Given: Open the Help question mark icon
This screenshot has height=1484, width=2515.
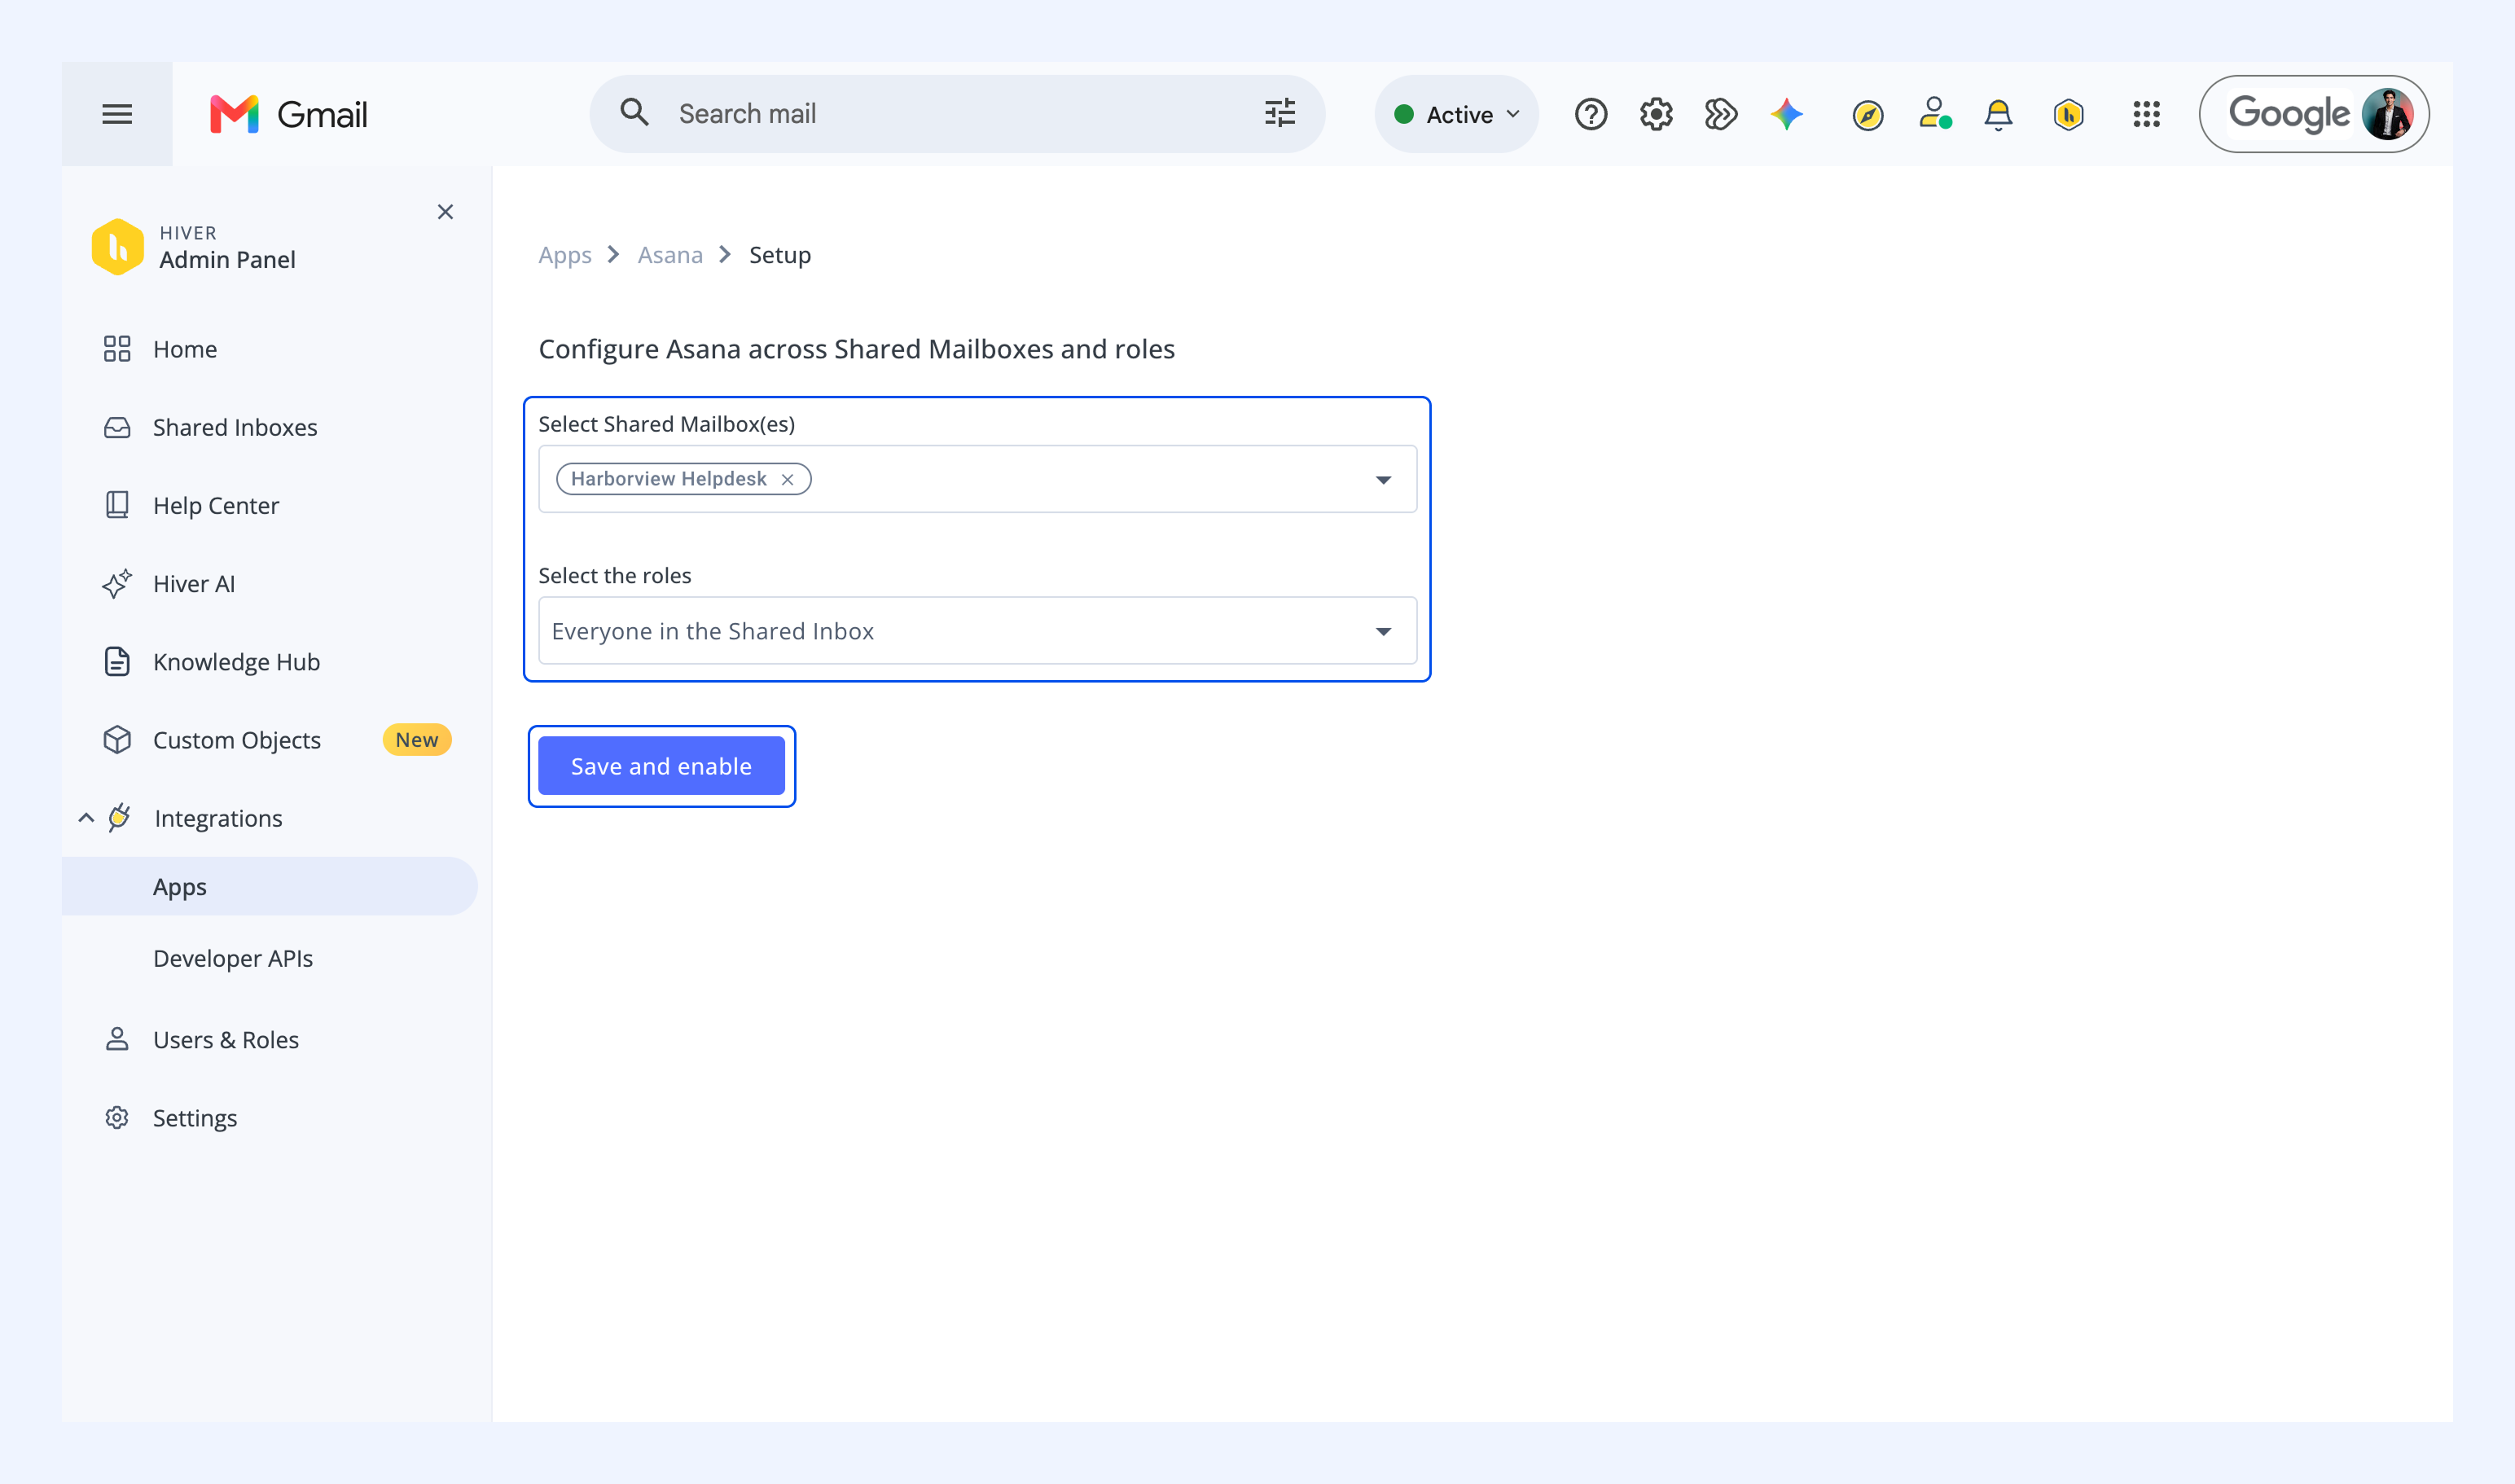Looking at the screenshot, I should click(x=1590, y=114).
